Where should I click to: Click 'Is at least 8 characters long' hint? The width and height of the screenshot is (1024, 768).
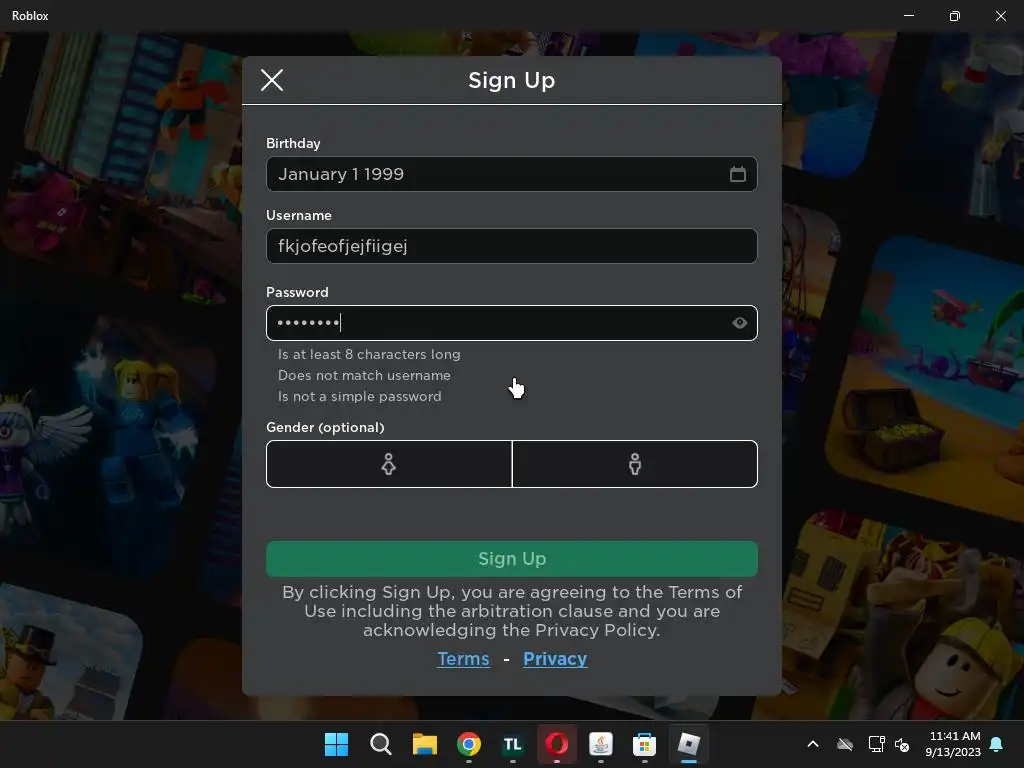point(369,355)
